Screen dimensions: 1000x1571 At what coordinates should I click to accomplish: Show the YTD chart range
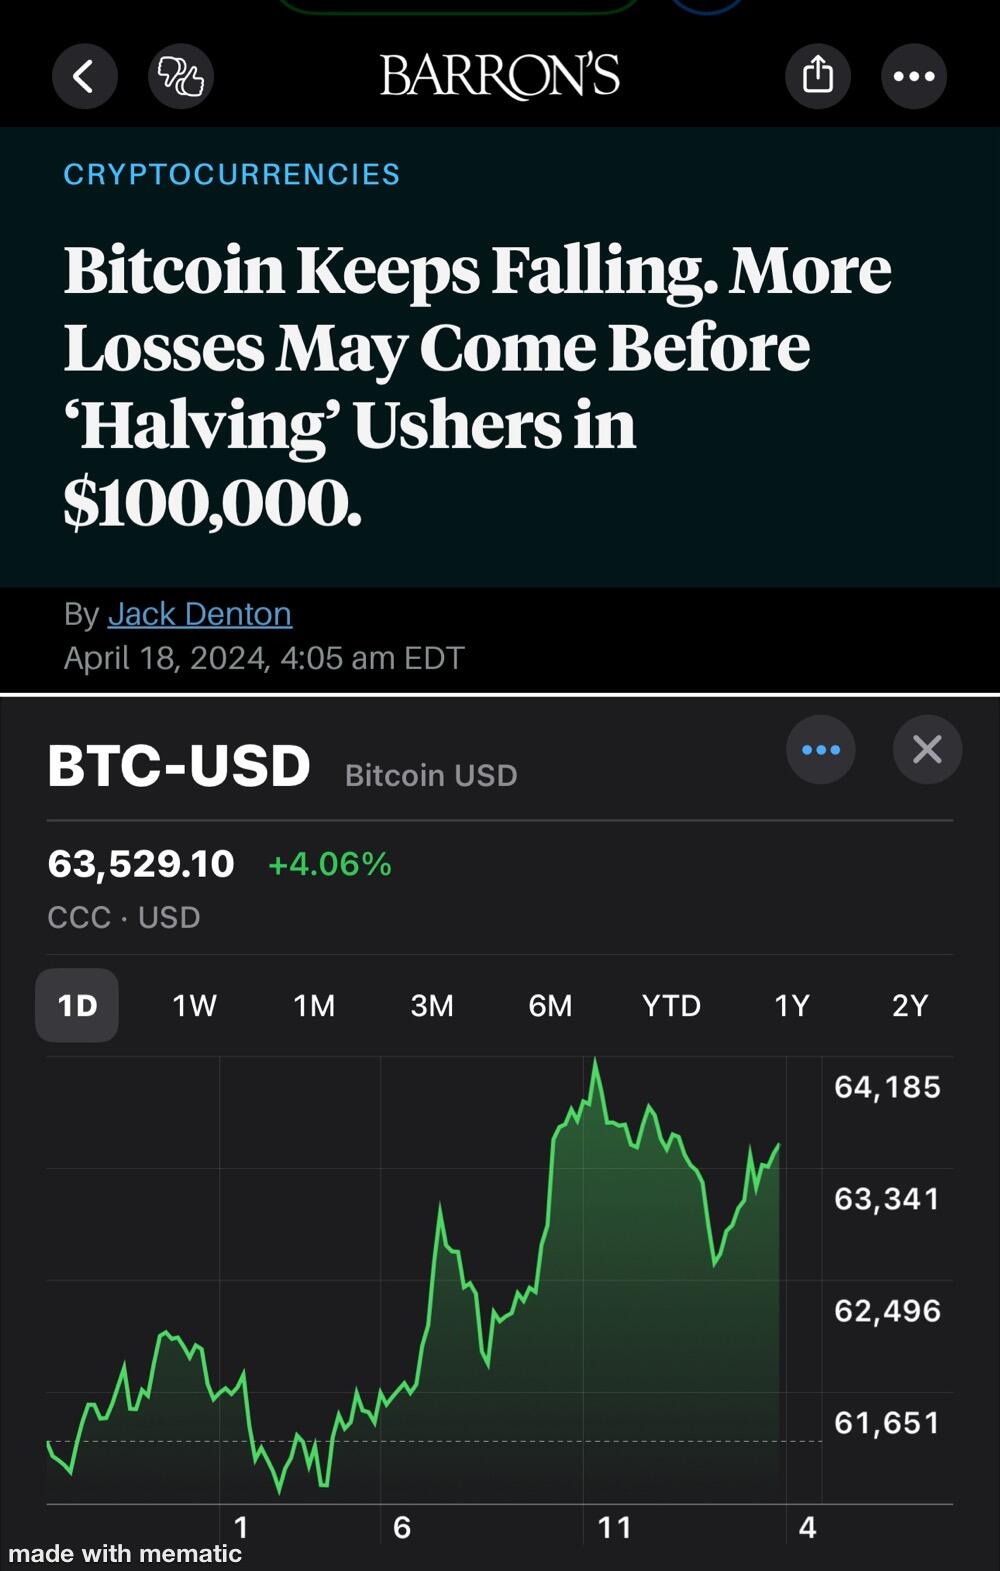tap(671, 1005)
